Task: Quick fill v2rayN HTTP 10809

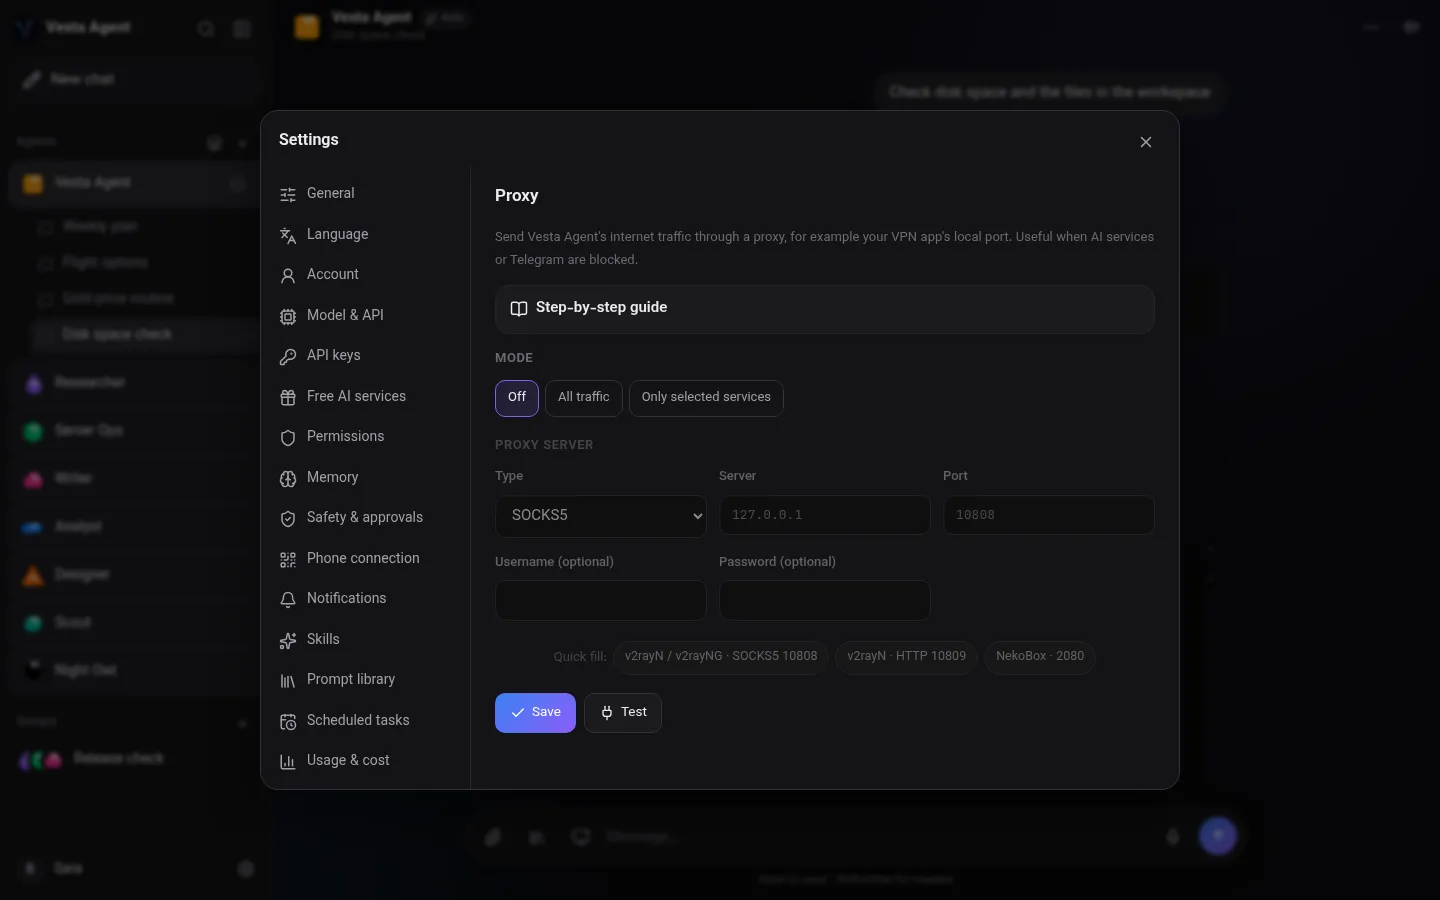Action: pos(907,657)
